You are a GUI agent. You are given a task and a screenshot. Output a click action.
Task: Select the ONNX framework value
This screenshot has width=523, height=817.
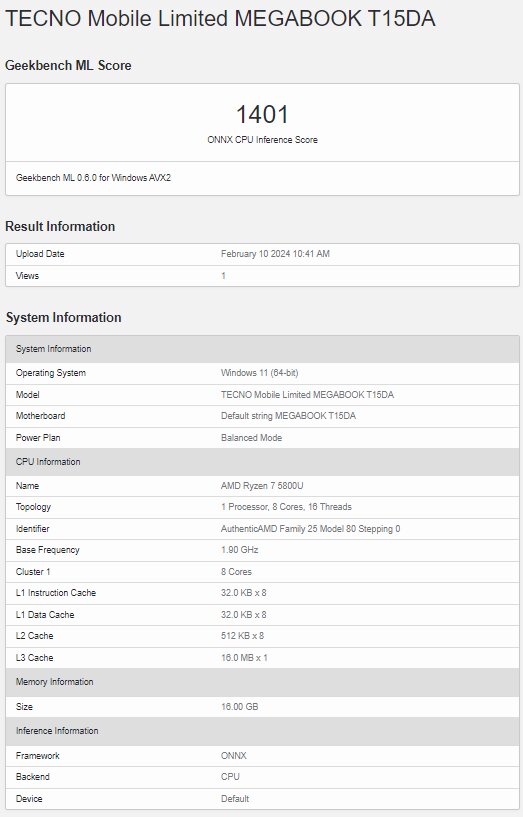(x=233, y=756)
